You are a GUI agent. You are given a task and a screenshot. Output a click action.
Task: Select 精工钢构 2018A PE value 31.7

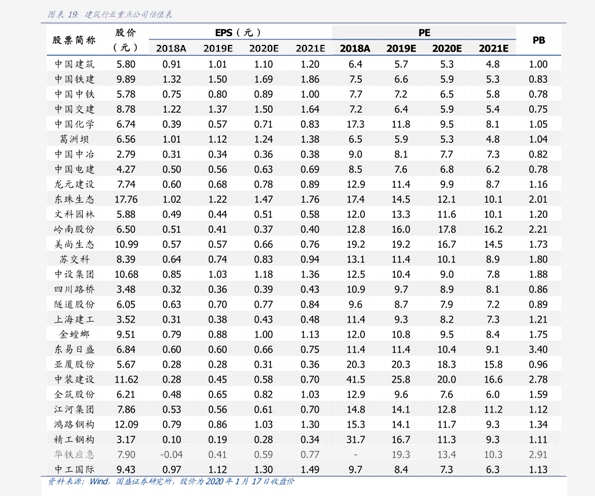pos(356,439)
